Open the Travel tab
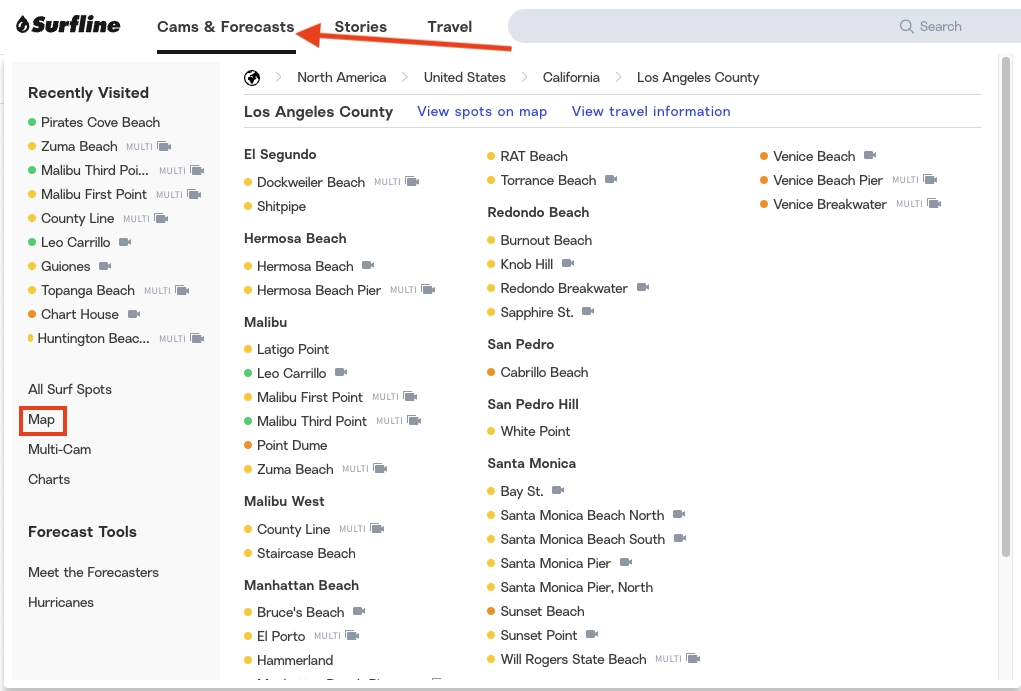The height and width of the screenshot is (691, 1021). pyautogui.click(x=450, y=27)
